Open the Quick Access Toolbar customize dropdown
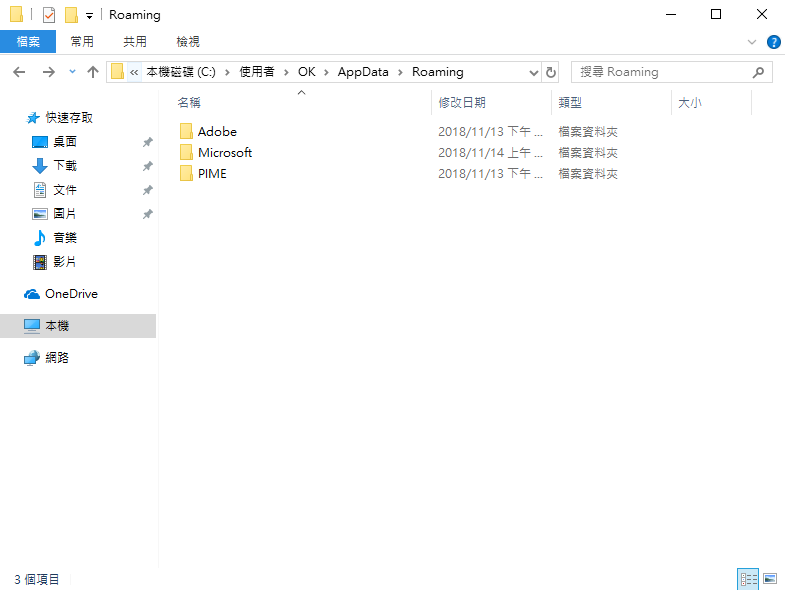Screen dimensions: 785x590 coord(89,16)
